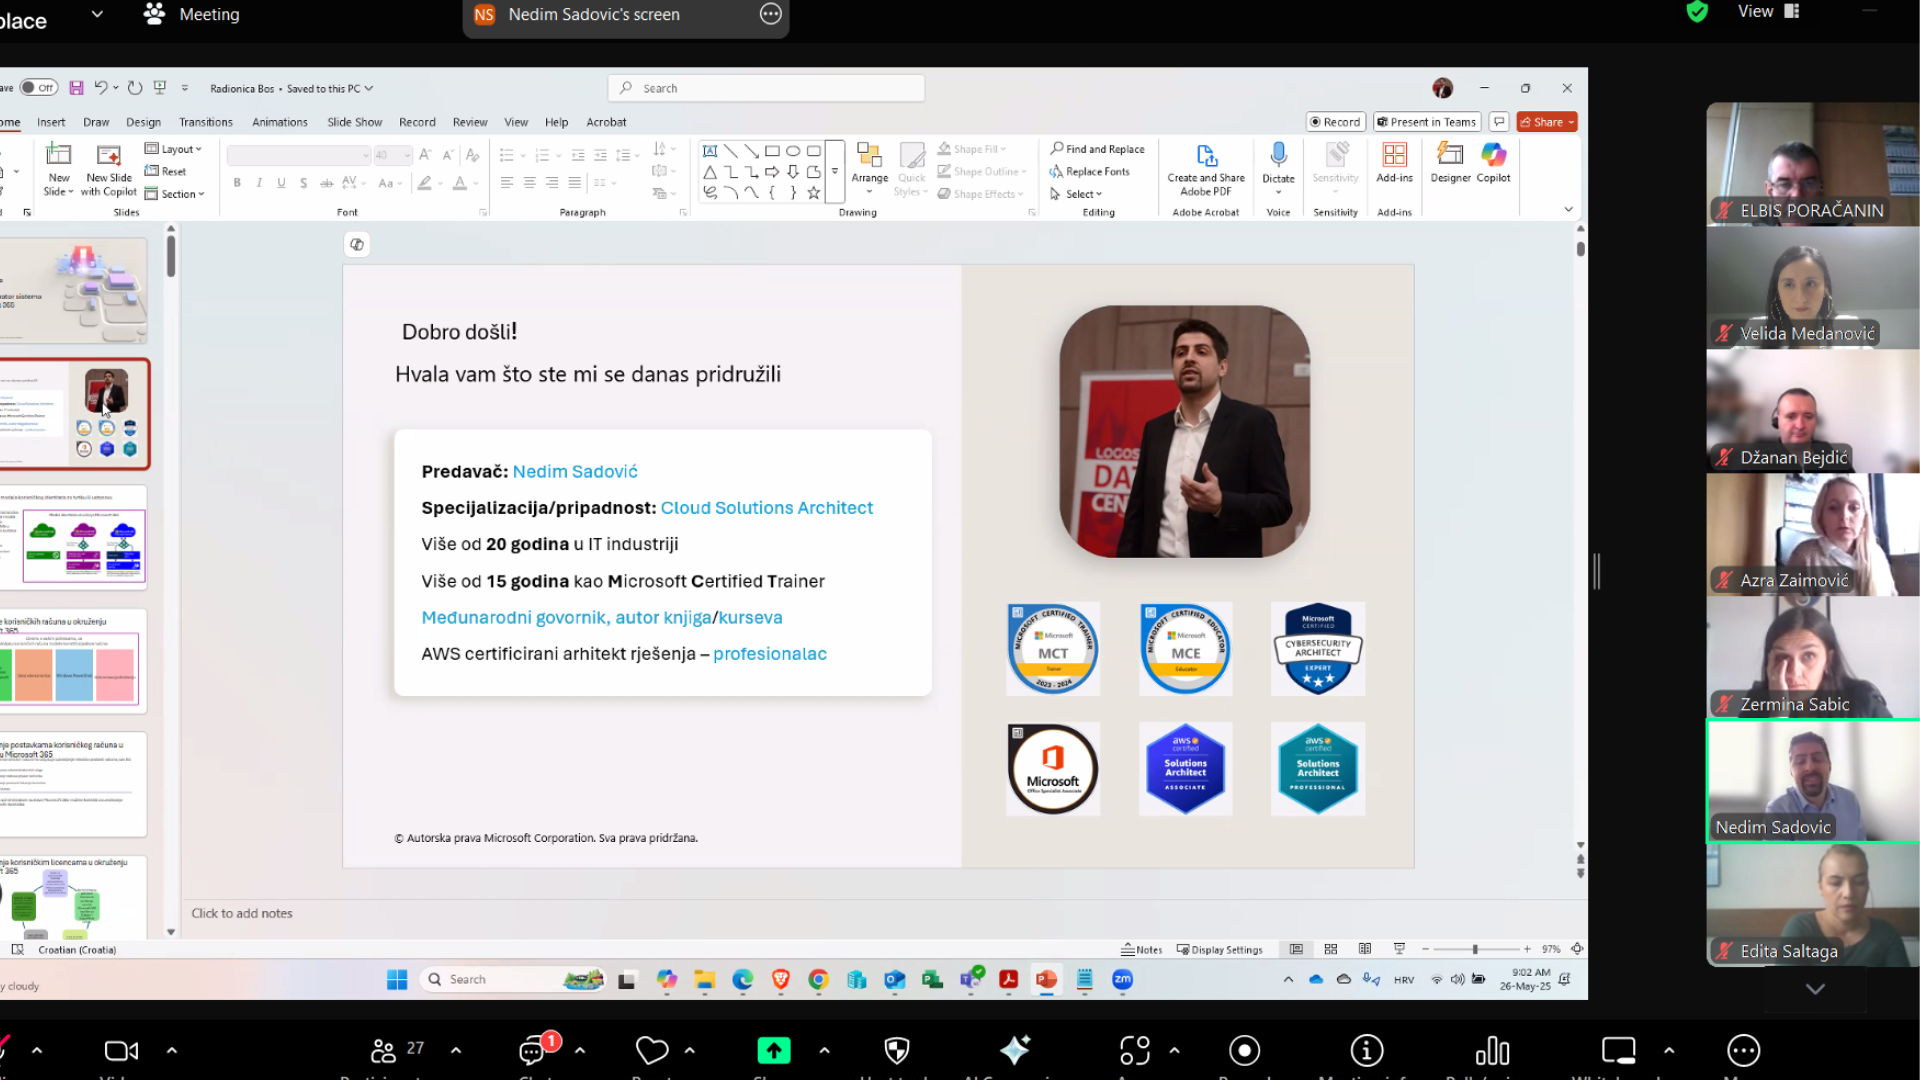Apply Underline formatting
The height and width of the screenshot is (1080, 1920).
281,183
